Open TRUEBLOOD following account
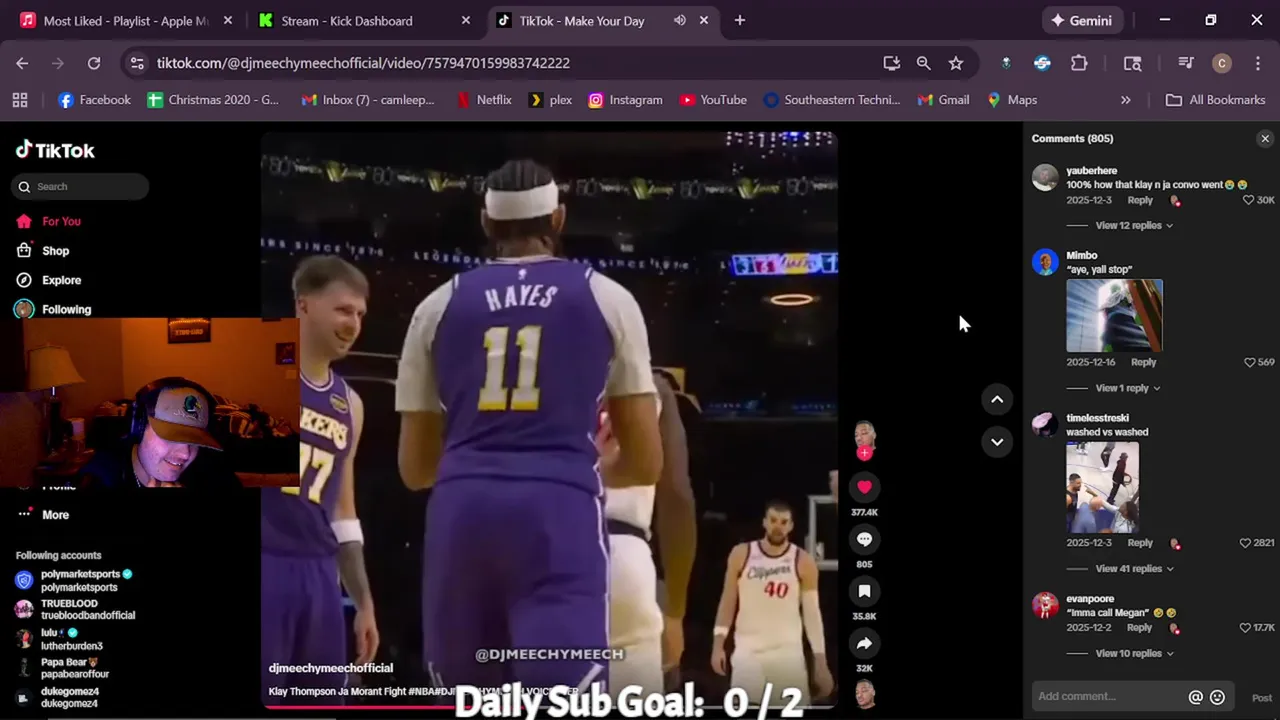The width and height of the screenshot is (1280, 720). [77, 610]
